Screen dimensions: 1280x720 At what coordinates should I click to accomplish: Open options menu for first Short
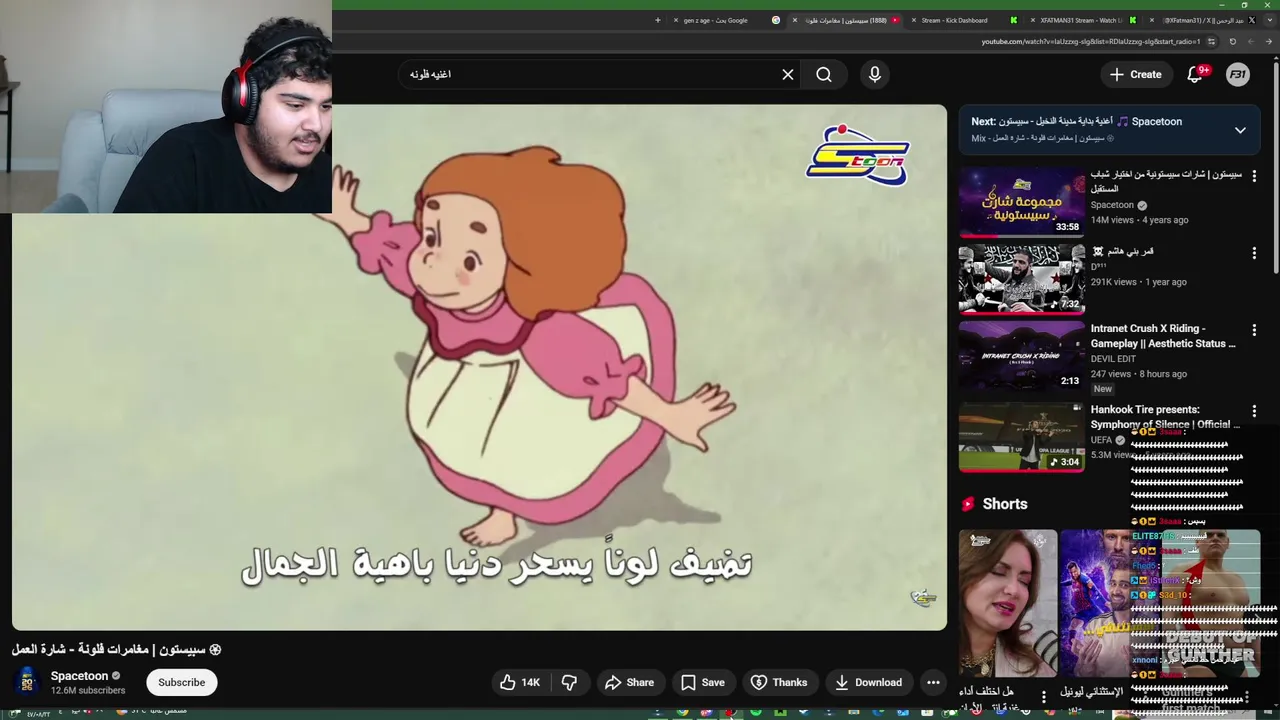(1043, 696)
